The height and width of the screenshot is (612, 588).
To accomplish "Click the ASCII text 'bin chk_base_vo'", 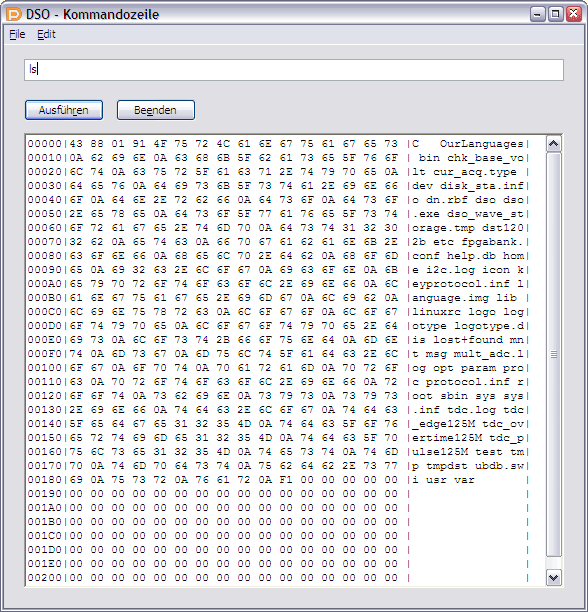I will (x=471, y=158).
